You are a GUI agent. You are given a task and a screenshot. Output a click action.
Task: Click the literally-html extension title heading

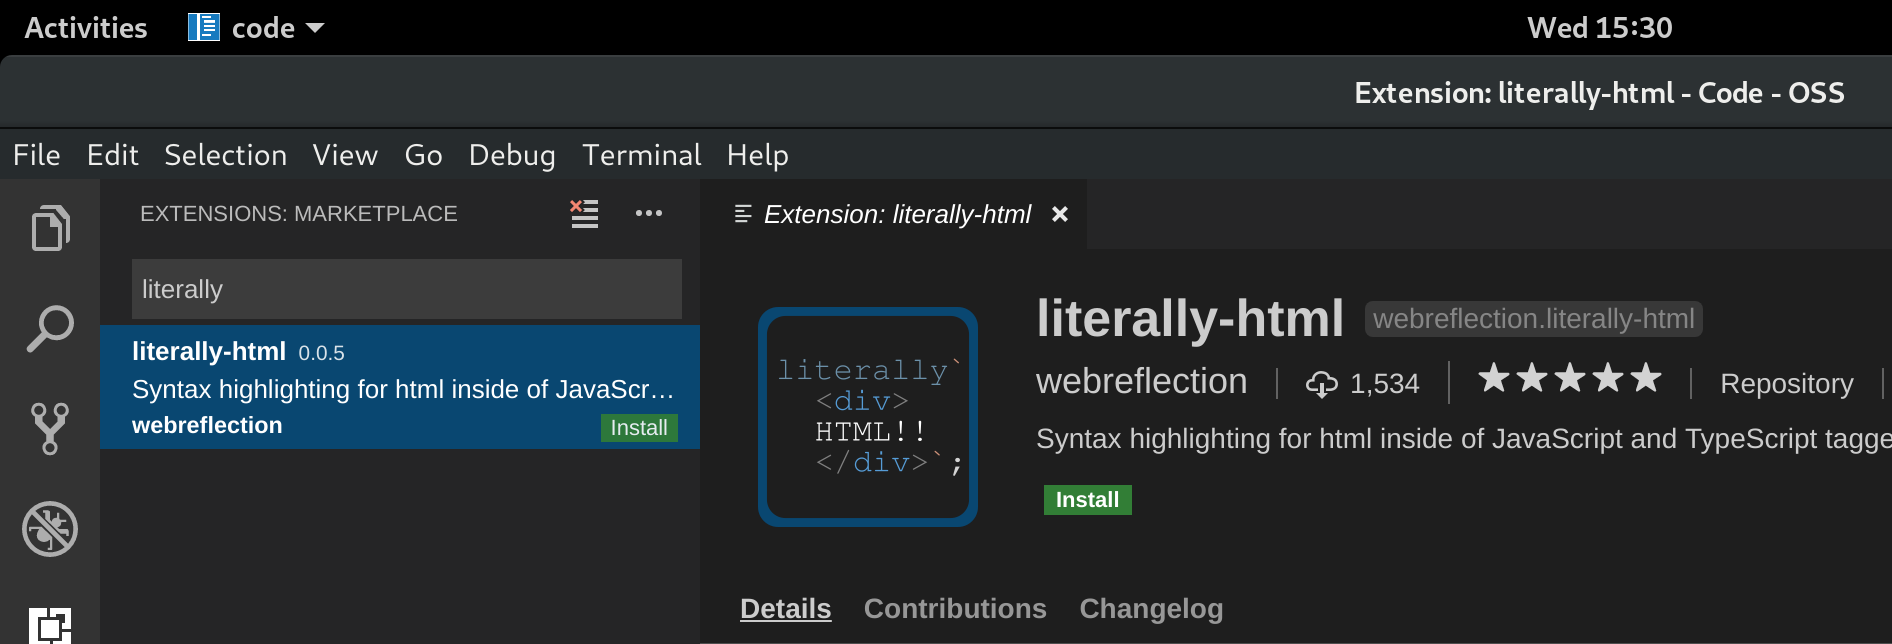(x=1190, y=318)
